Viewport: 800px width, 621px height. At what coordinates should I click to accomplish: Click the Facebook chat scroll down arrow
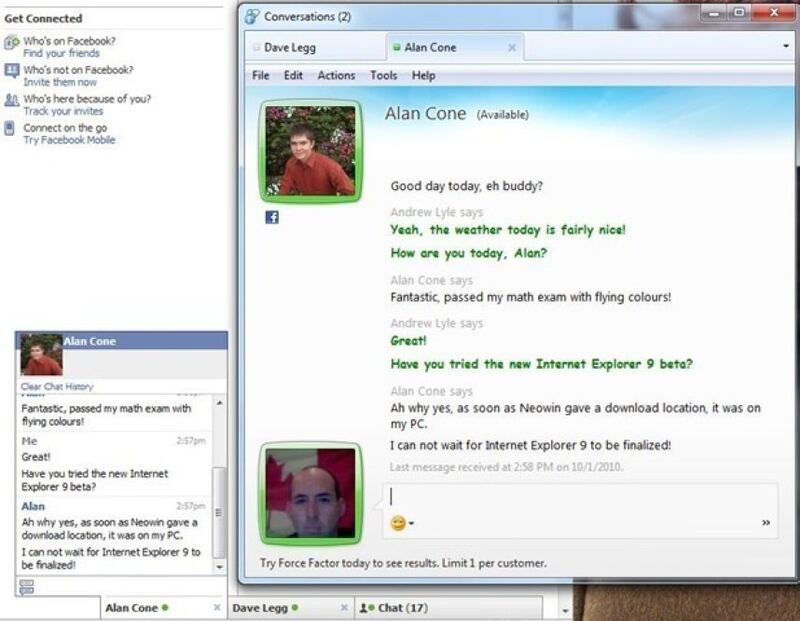[219, 567]
